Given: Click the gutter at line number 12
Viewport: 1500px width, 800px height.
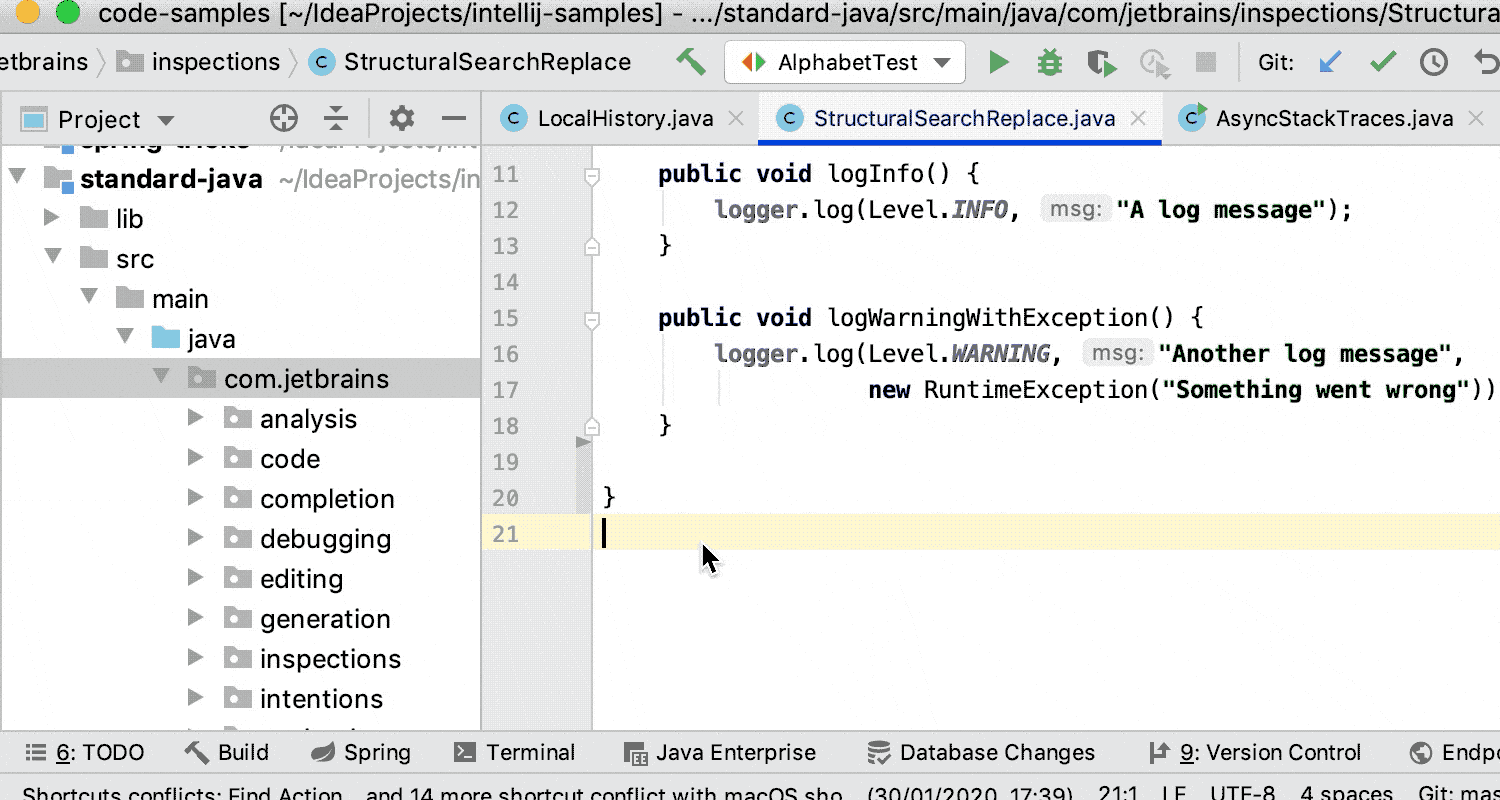Looking at the screenshot, I should pos(506,210).
